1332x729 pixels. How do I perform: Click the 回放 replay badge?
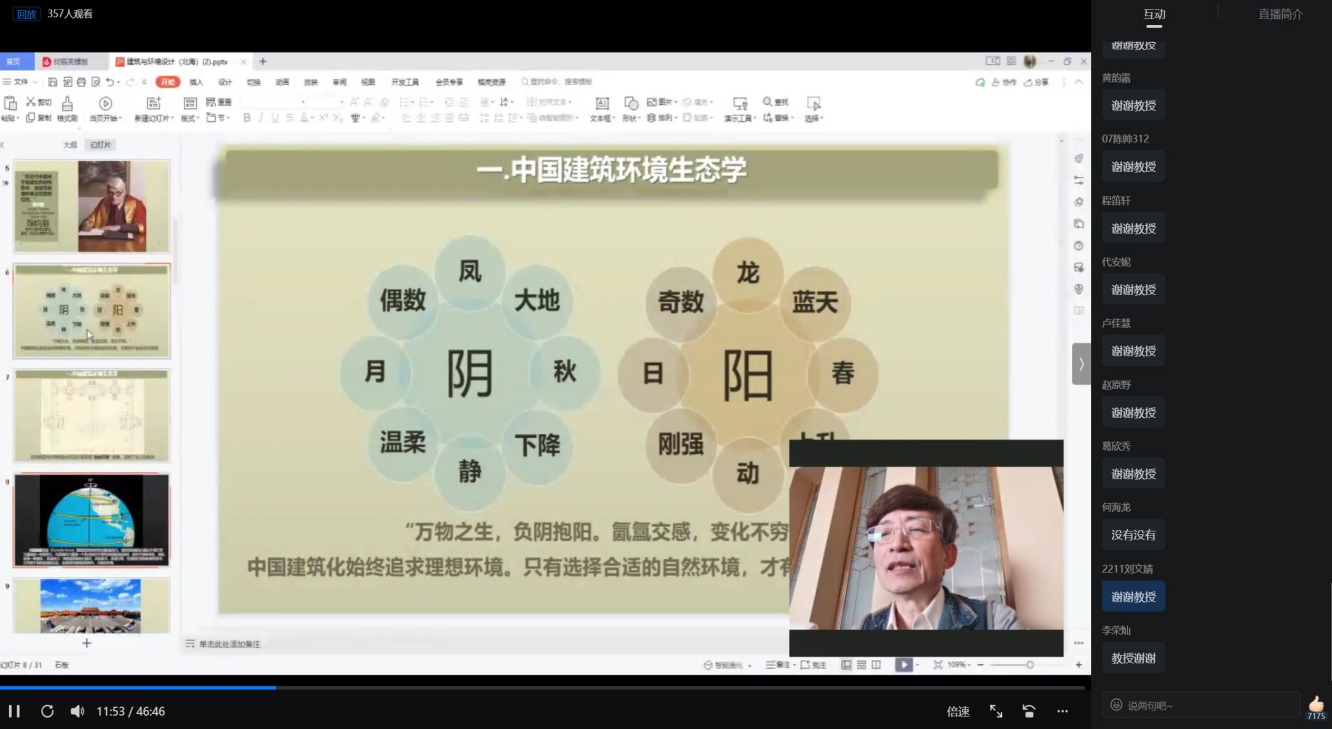point(26,14)
